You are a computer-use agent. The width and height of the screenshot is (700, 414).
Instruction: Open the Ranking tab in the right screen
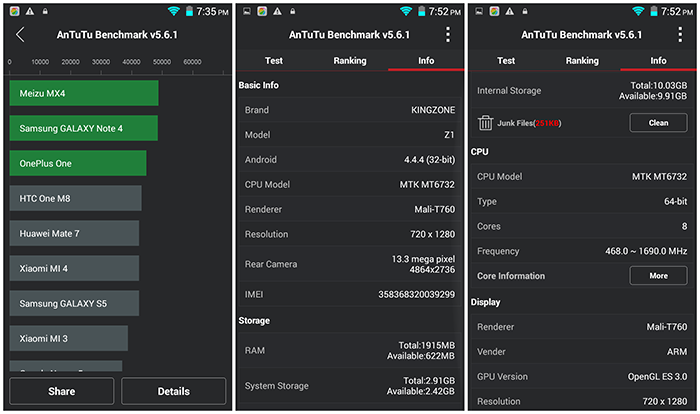point(582,61)
